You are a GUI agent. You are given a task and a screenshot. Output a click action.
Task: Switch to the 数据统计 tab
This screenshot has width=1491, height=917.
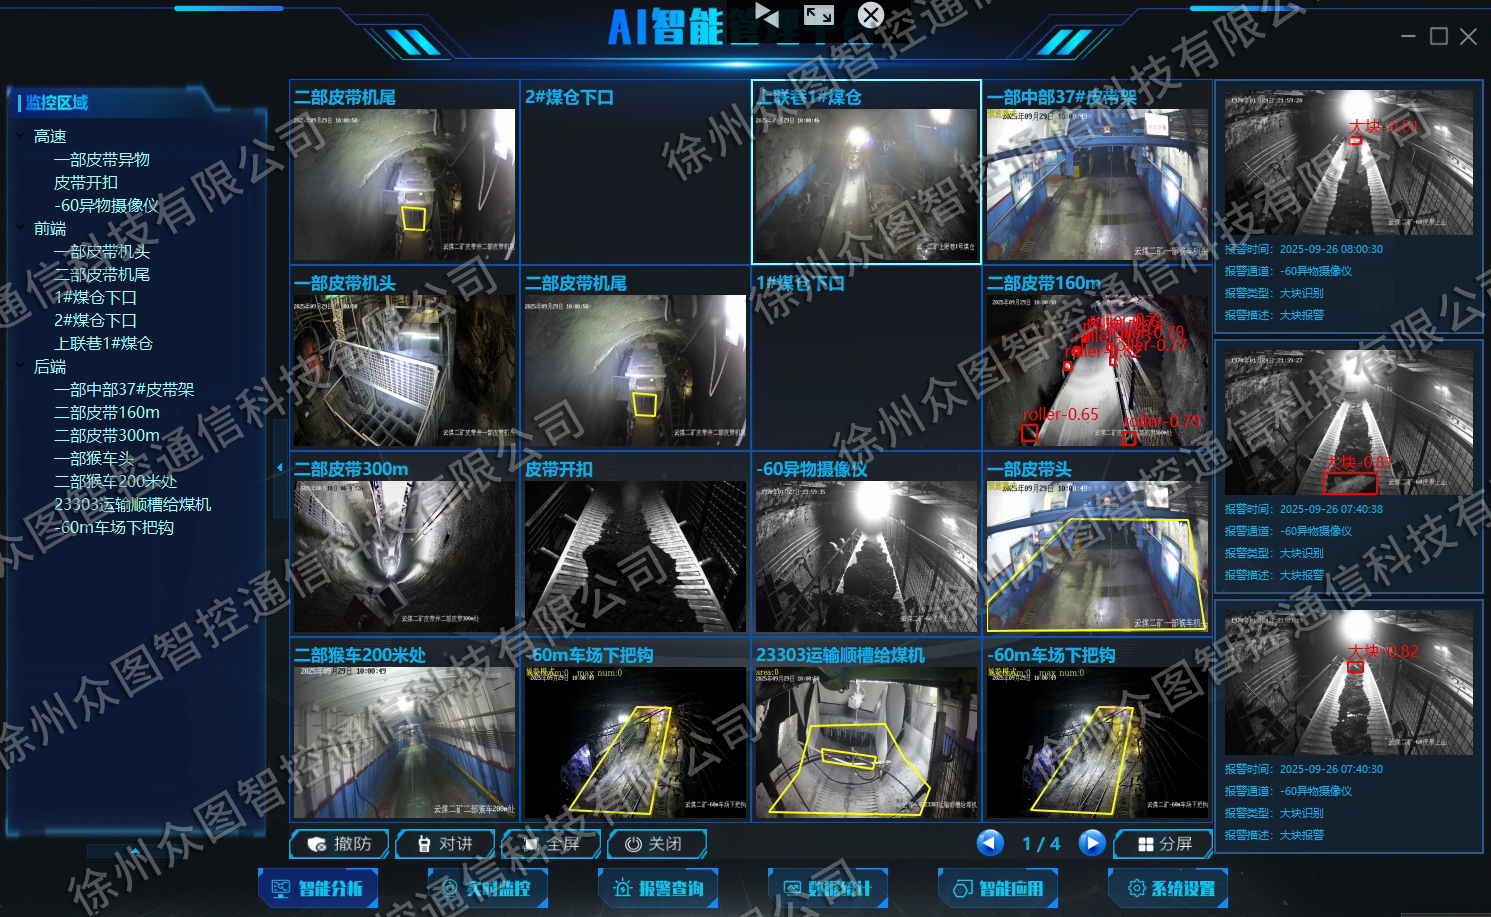(828, 888)
